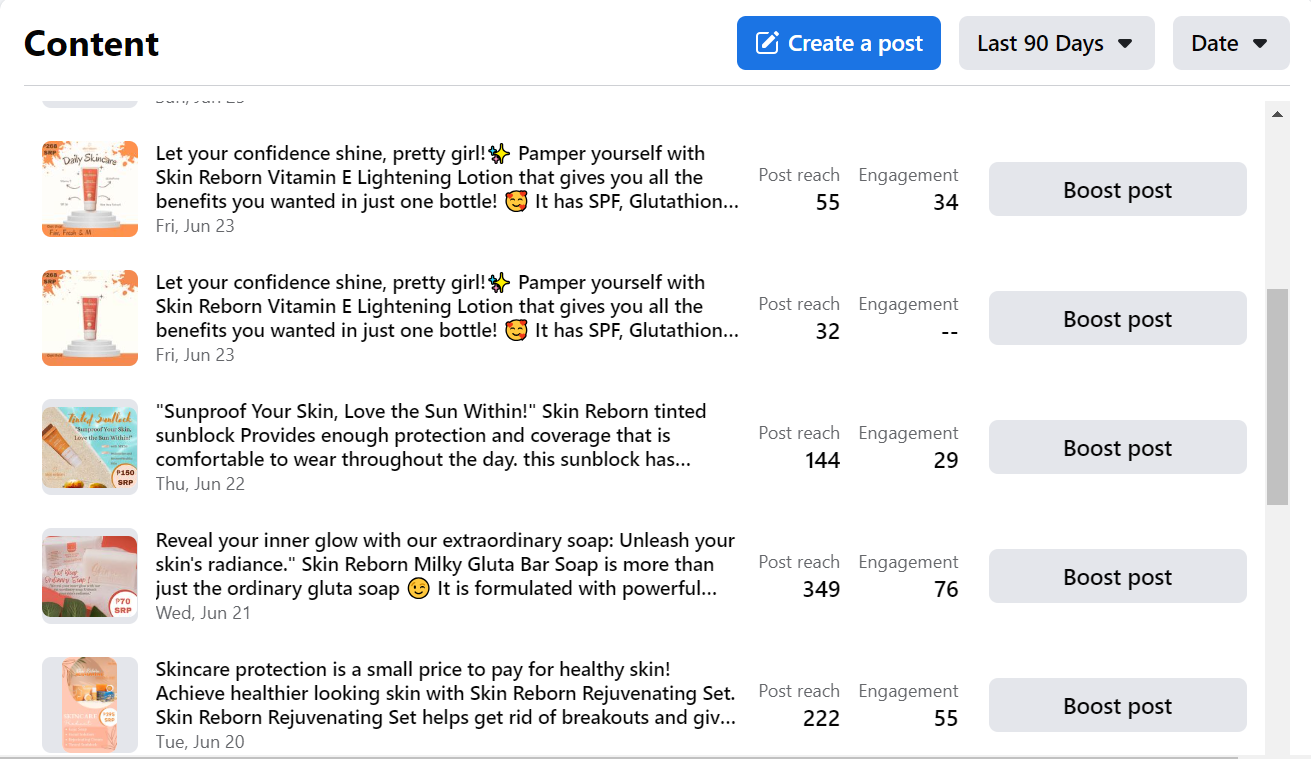This screenshot has height=759, width=1311.
Task: Expand the Date sort dropdown
Action: coord(1230,43)
